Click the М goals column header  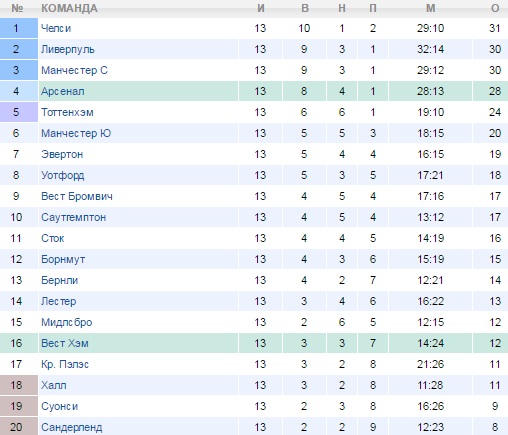[431, 8]
